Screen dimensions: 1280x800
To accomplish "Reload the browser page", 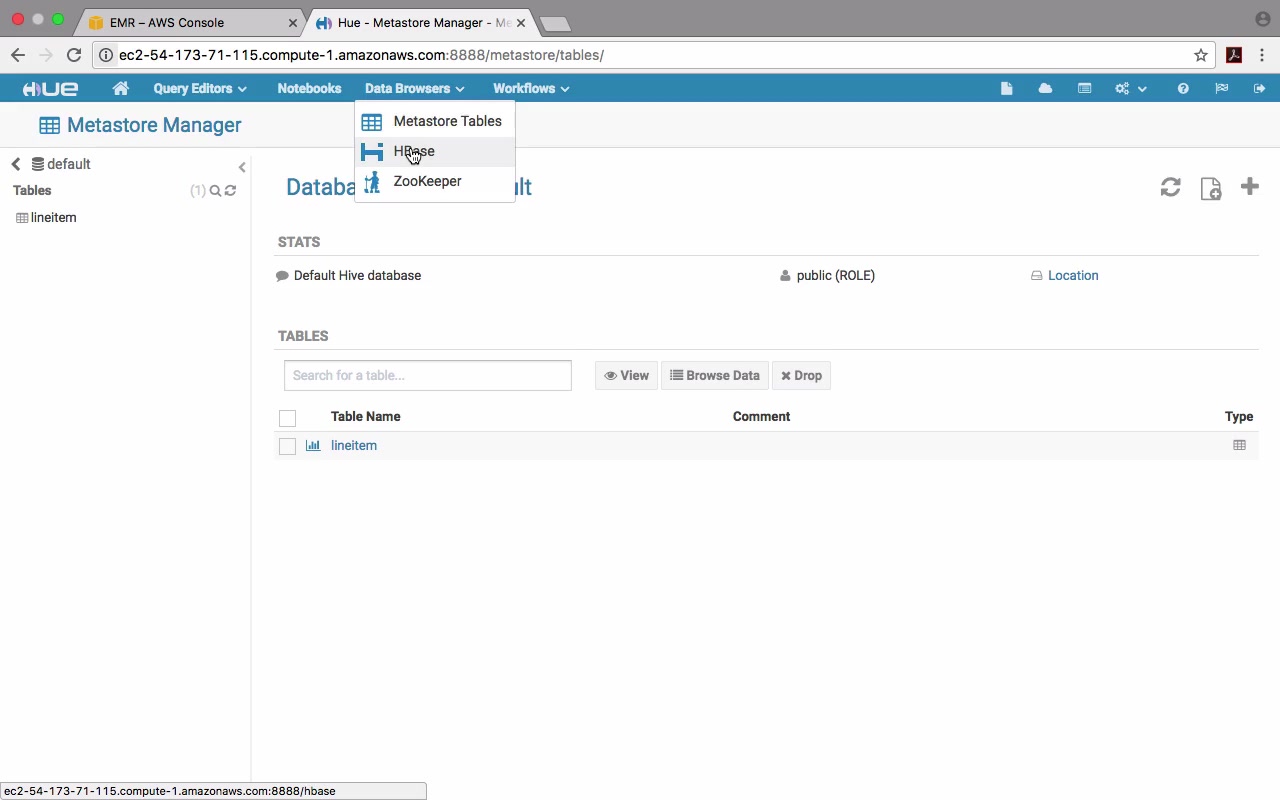I will [x=74, y=55].
